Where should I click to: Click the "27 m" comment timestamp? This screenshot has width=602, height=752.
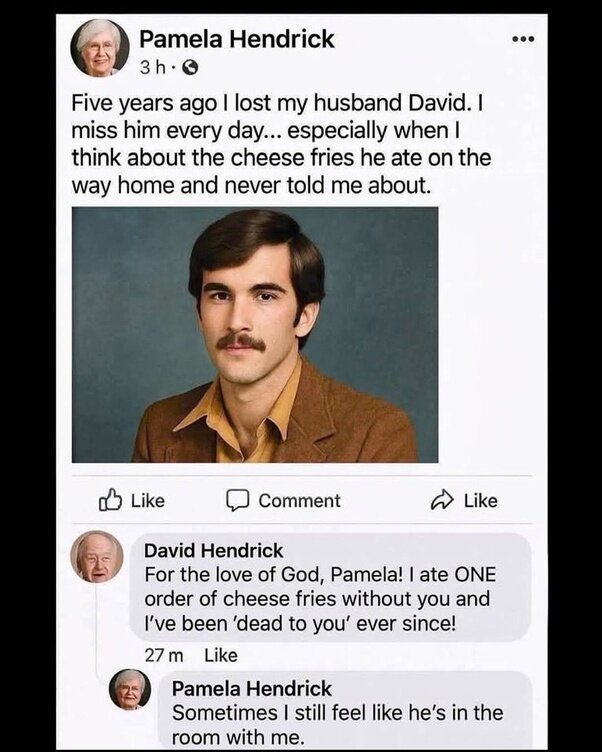pyautogui.click(x=161, y=655)
